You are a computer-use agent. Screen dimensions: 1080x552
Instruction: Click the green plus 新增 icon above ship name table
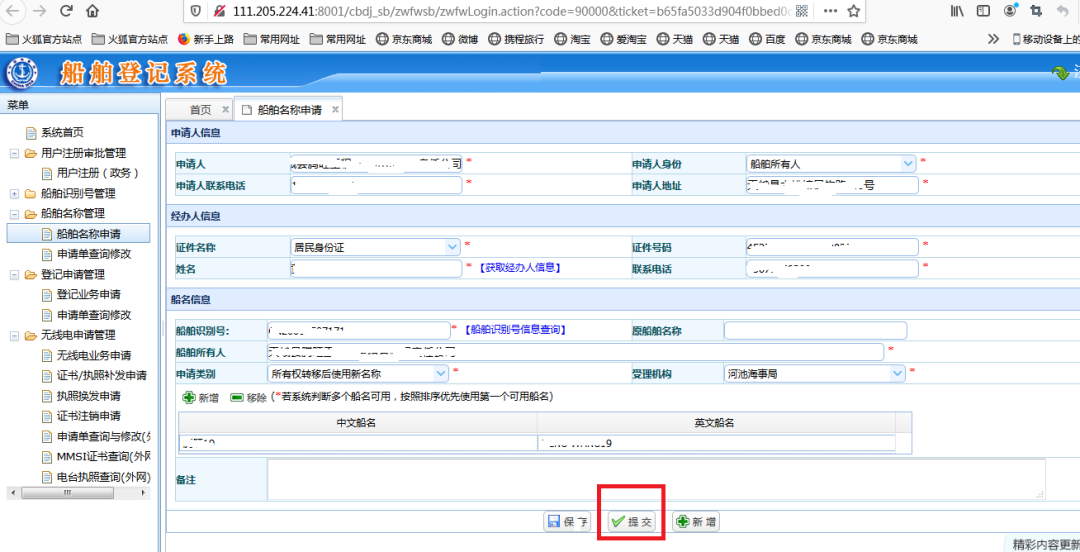[x=188, y=397]
